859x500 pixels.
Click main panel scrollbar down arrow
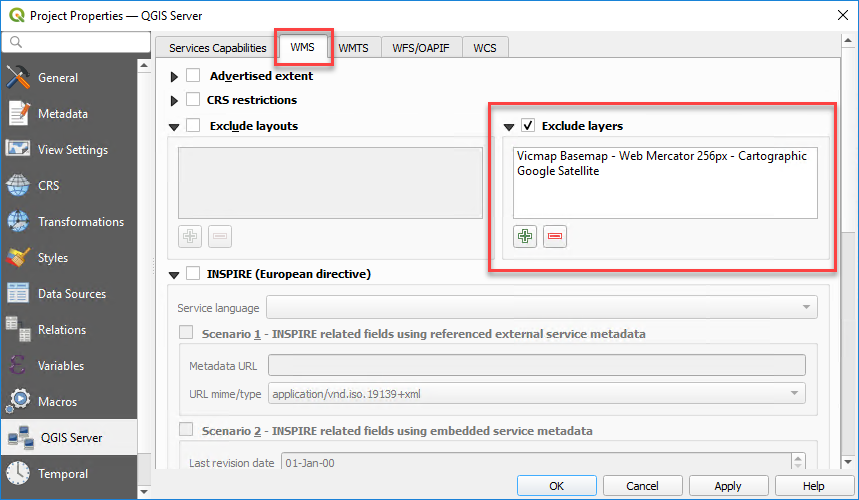[x=848, y=462]
